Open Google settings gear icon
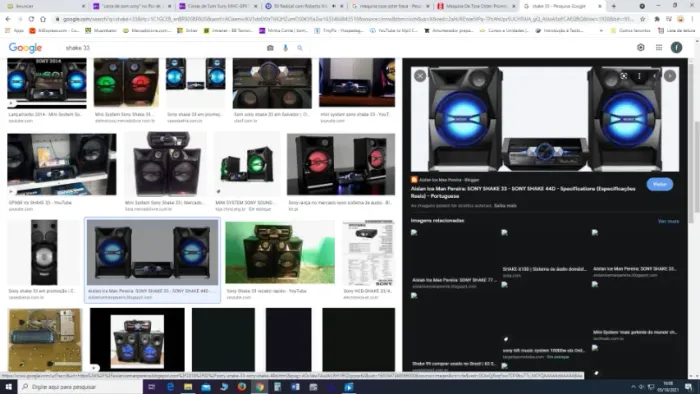700x394 pixels. 640,47
